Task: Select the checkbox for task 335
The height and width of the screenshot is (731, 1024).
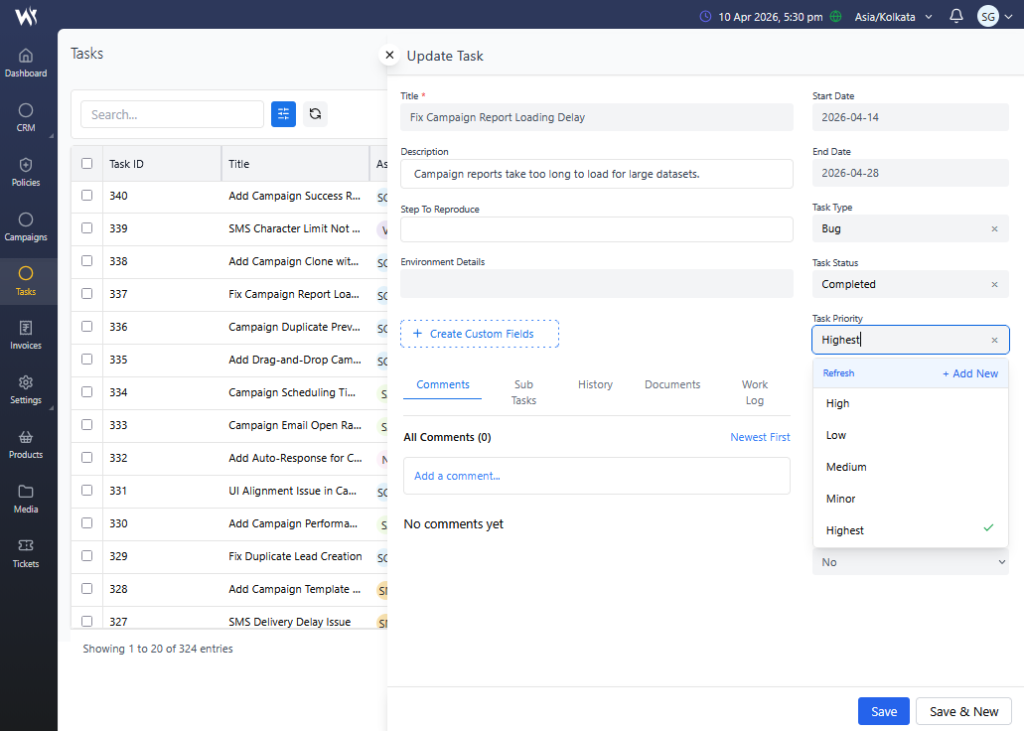Action: [87, 360]
